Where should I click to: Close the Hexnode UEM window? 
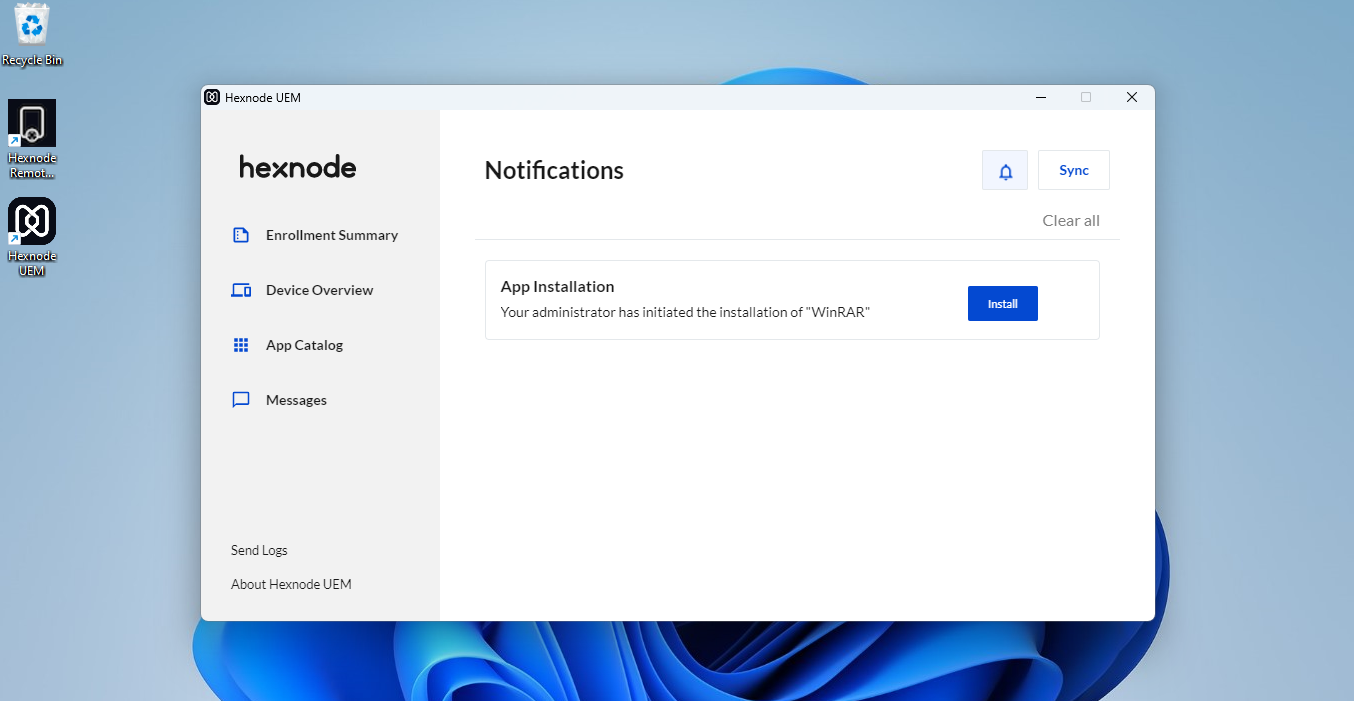pyautogui.click(x=1132, y=97)
